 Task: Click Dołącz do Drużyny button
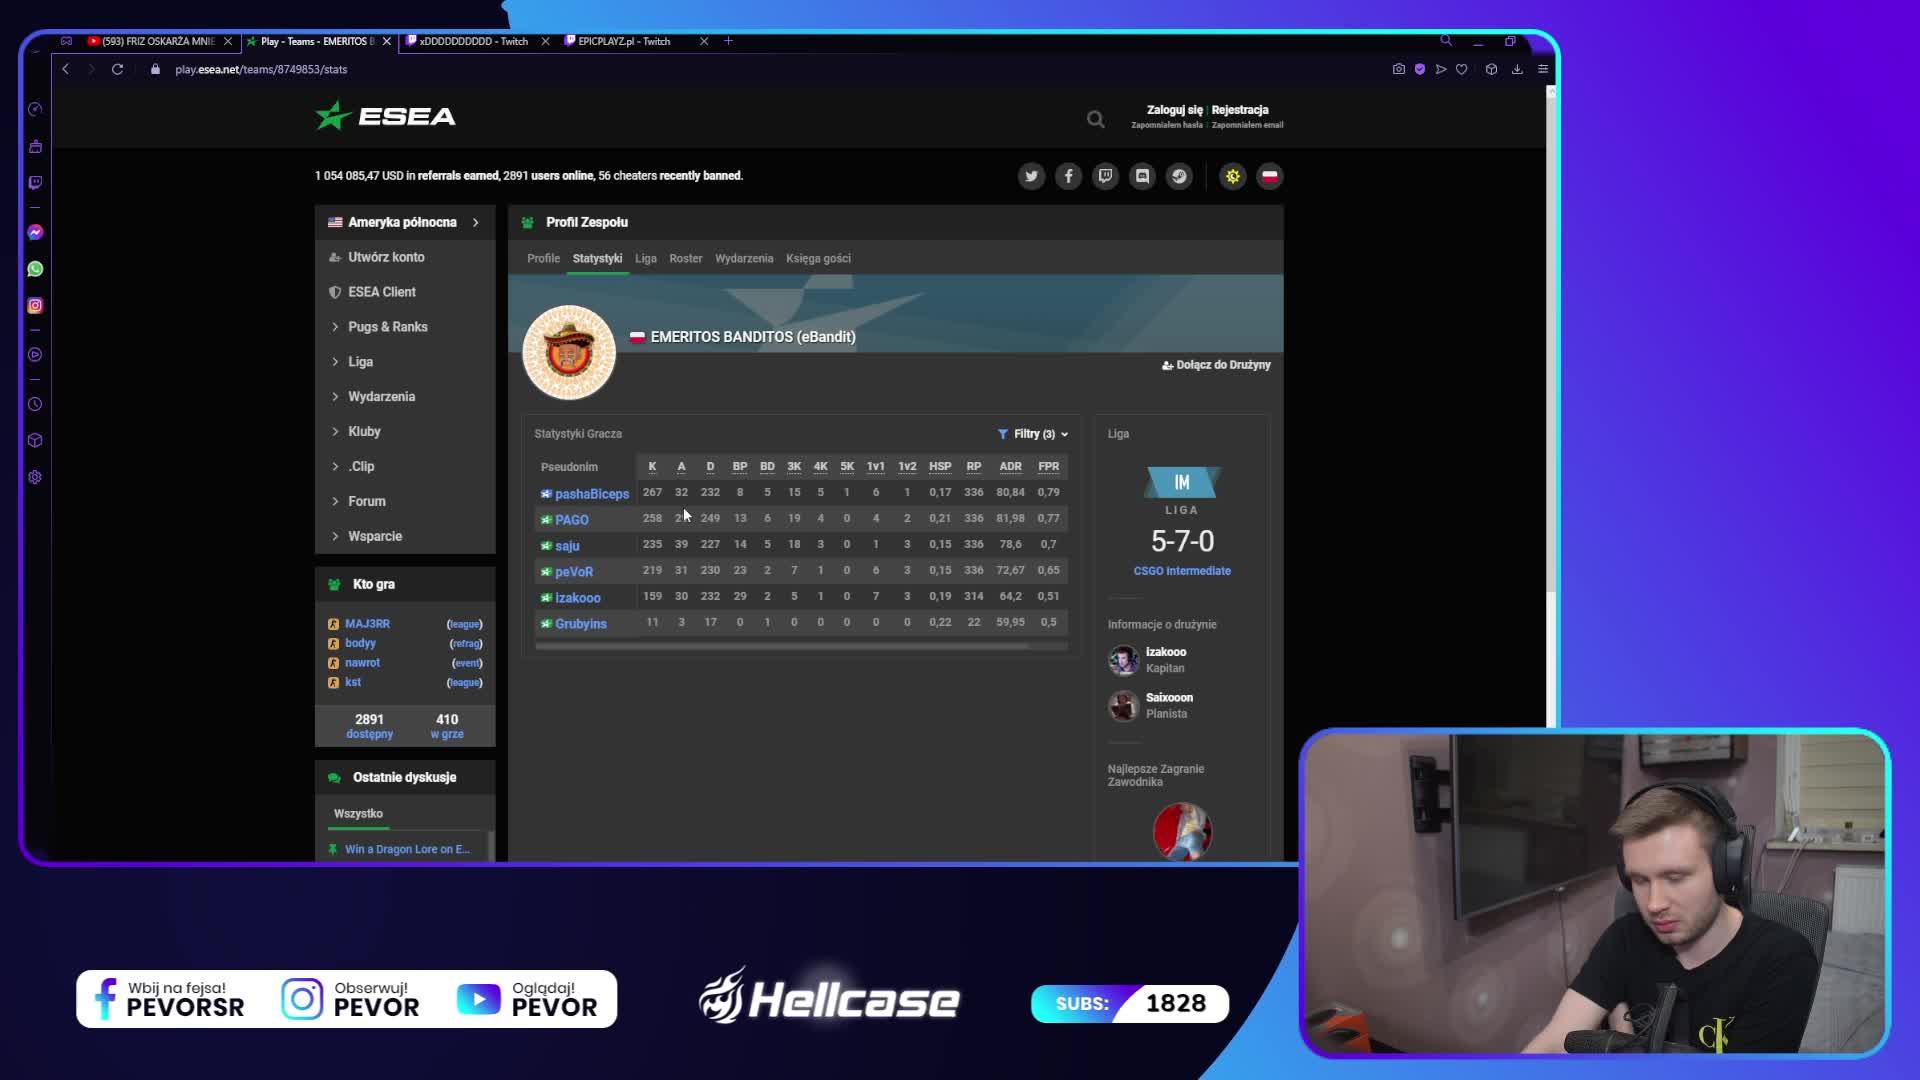pos(1216,365)
